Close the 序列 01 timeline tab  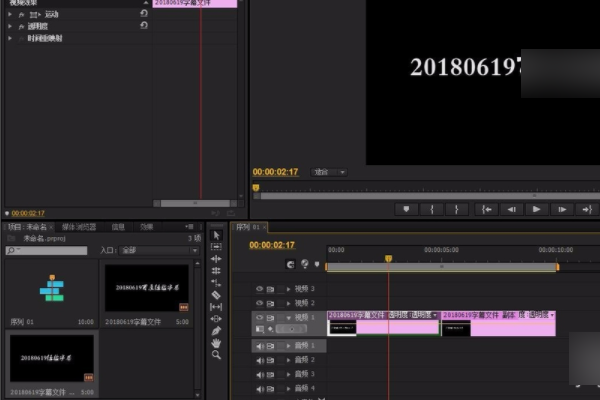click(x=264, y=227)
